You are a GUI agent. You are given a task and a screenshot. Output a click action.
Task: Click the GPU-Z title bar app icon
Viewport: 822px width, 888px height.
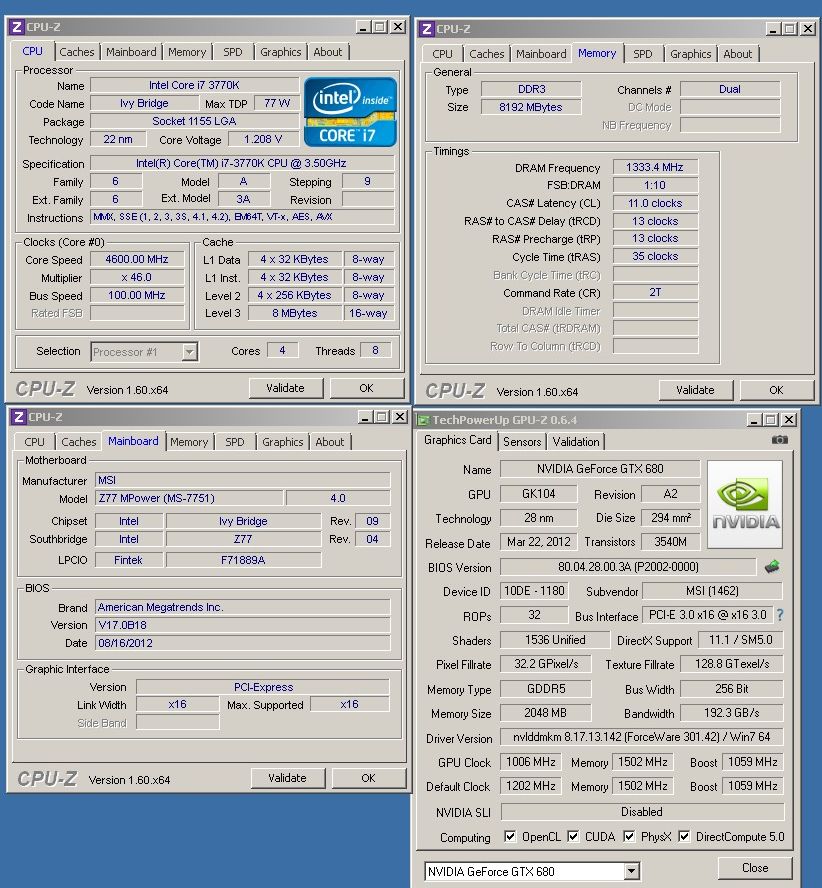[424, 420]
